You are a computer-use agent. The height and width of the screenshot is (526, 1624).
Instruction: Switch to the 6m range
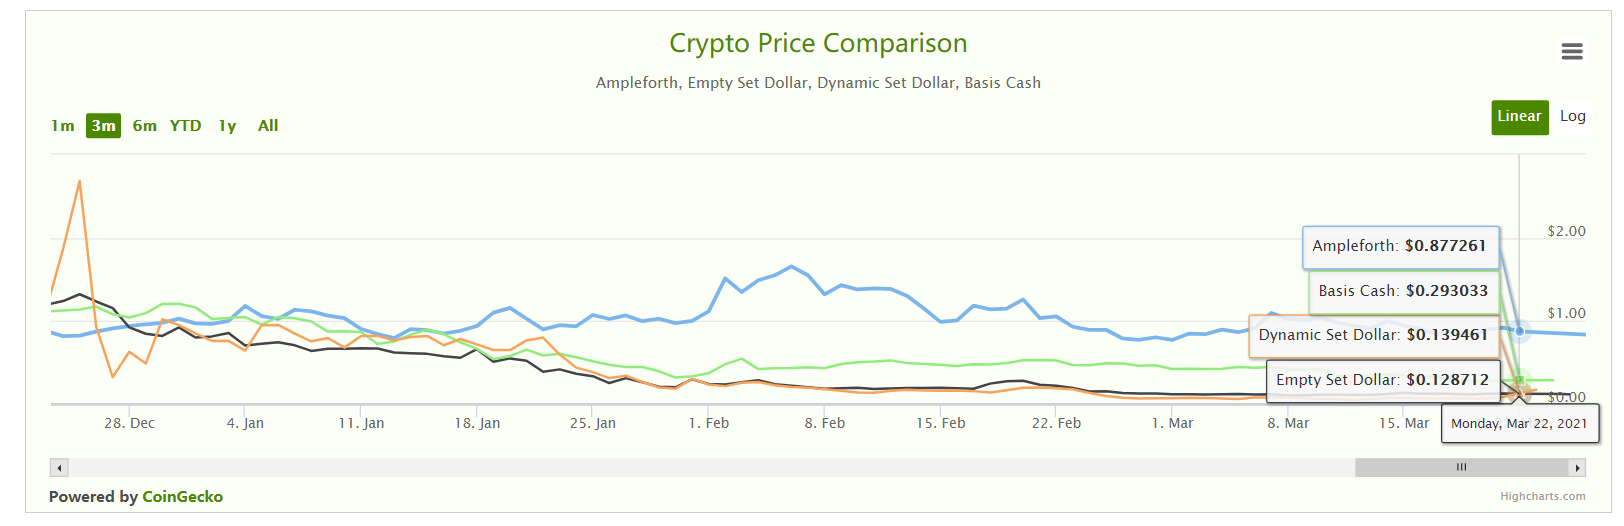pyautogui.click(x=144, y=126)
